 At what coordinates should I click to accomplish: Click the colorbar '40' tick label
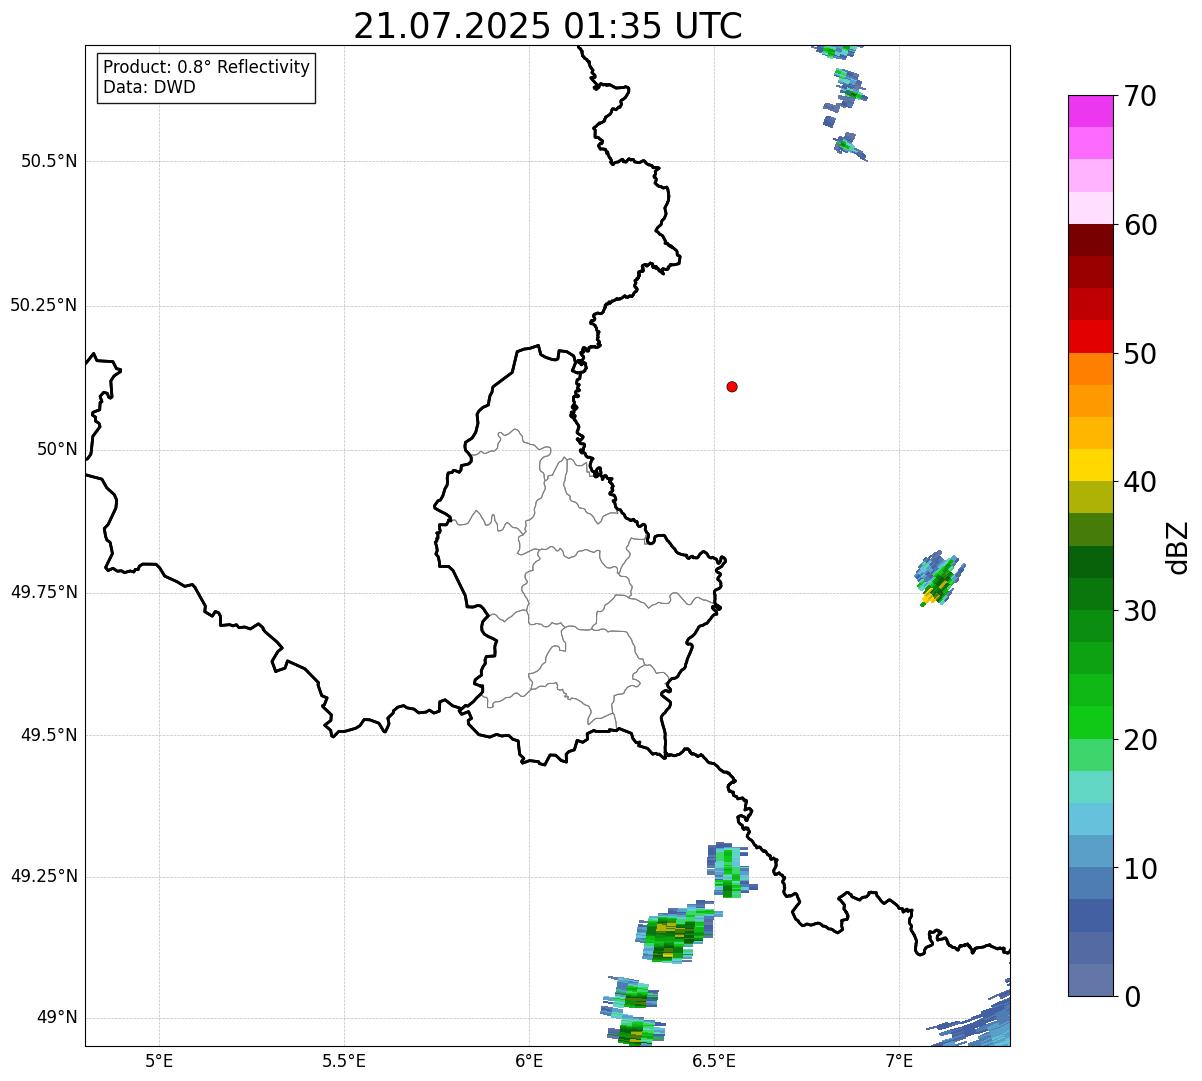[1140, 482]
